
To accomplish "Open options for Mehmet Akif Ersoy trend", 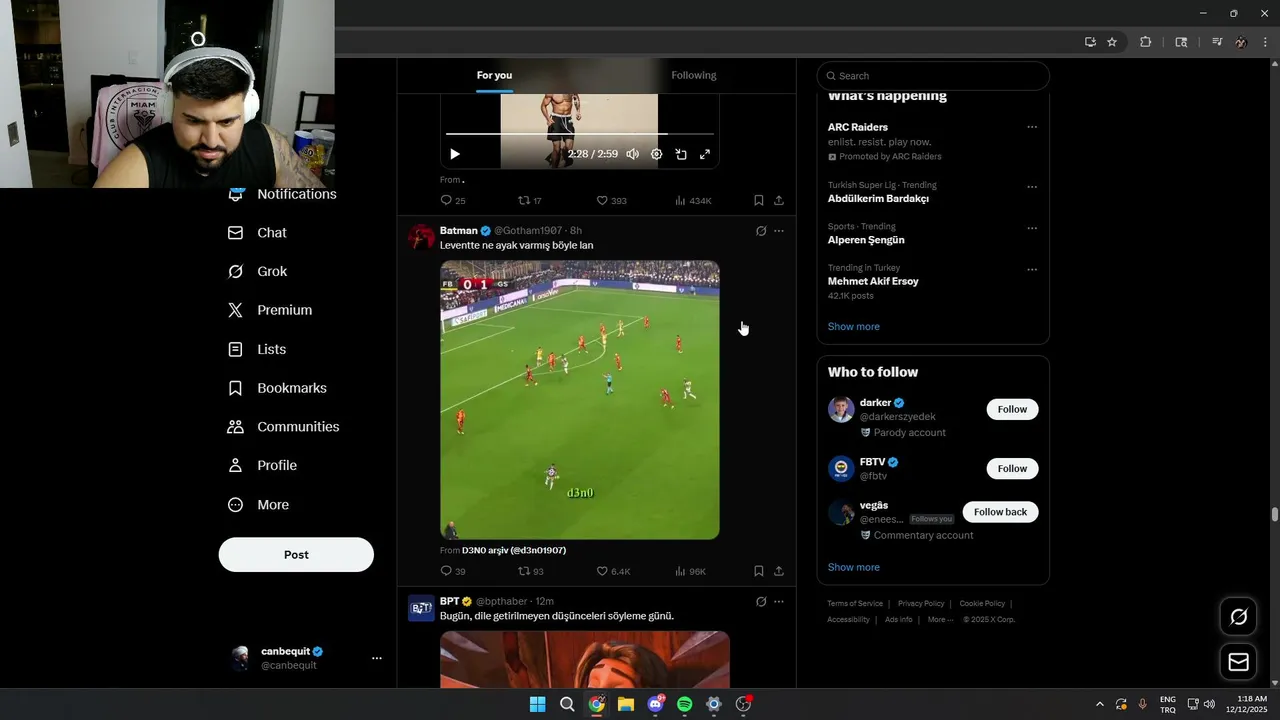I will (1032, 270).
